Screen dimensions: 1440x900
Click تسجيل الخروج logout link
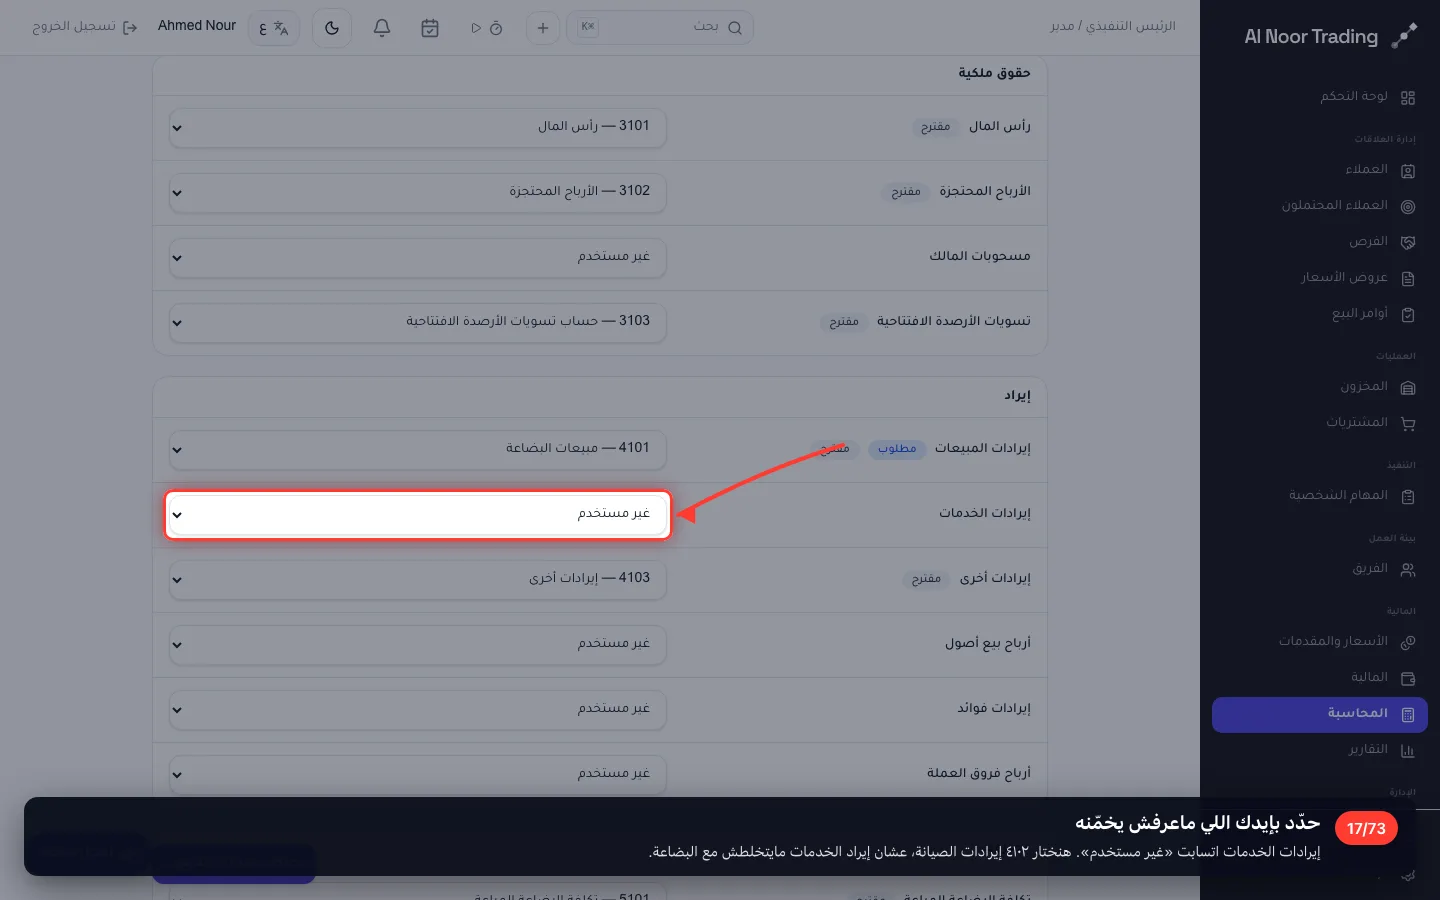(84, 27)
